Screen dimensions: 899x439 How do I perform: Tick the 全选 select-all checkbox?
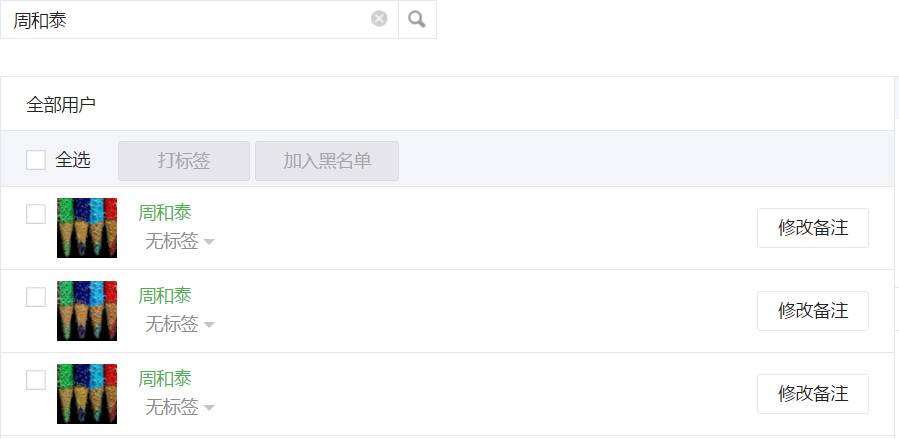tap(36, 160)
